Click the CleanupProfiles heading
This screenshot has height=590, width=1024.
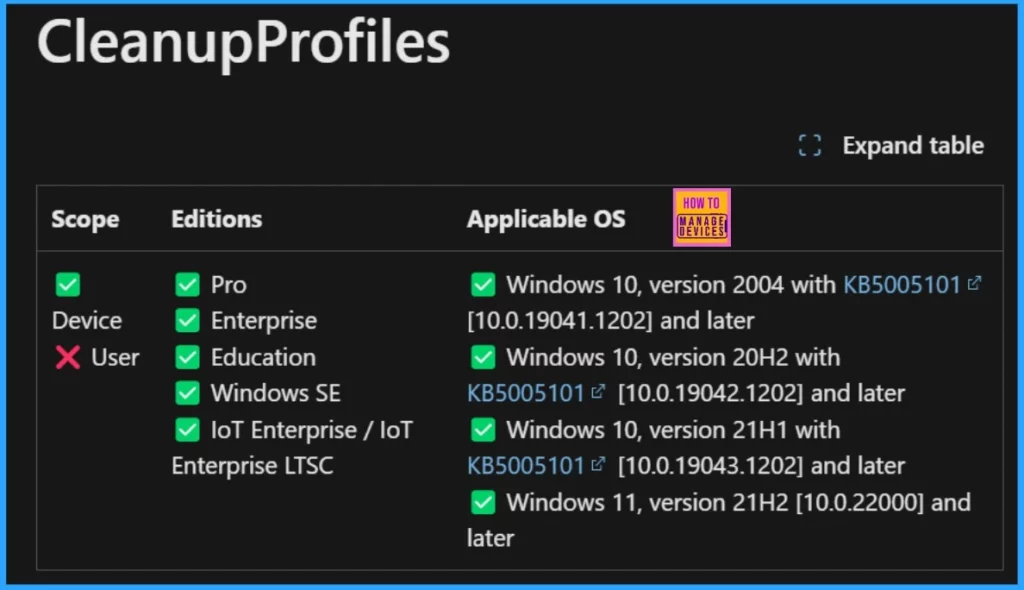[x=244, y=42]
